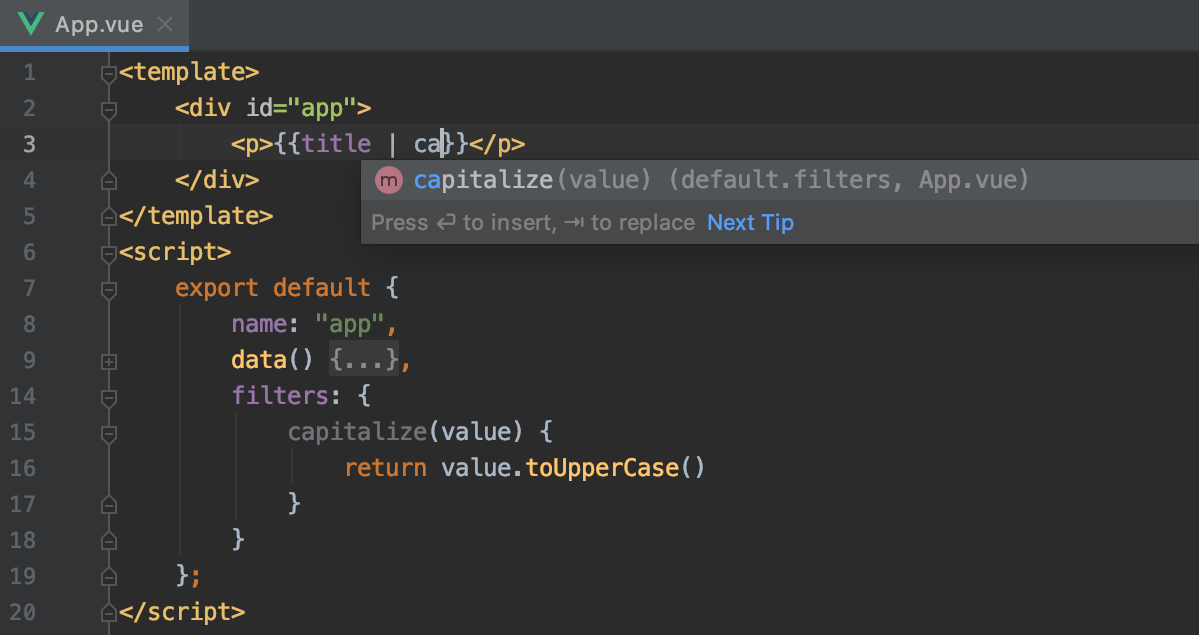Click "data" function name on line 9

click(x=259, y=360)
